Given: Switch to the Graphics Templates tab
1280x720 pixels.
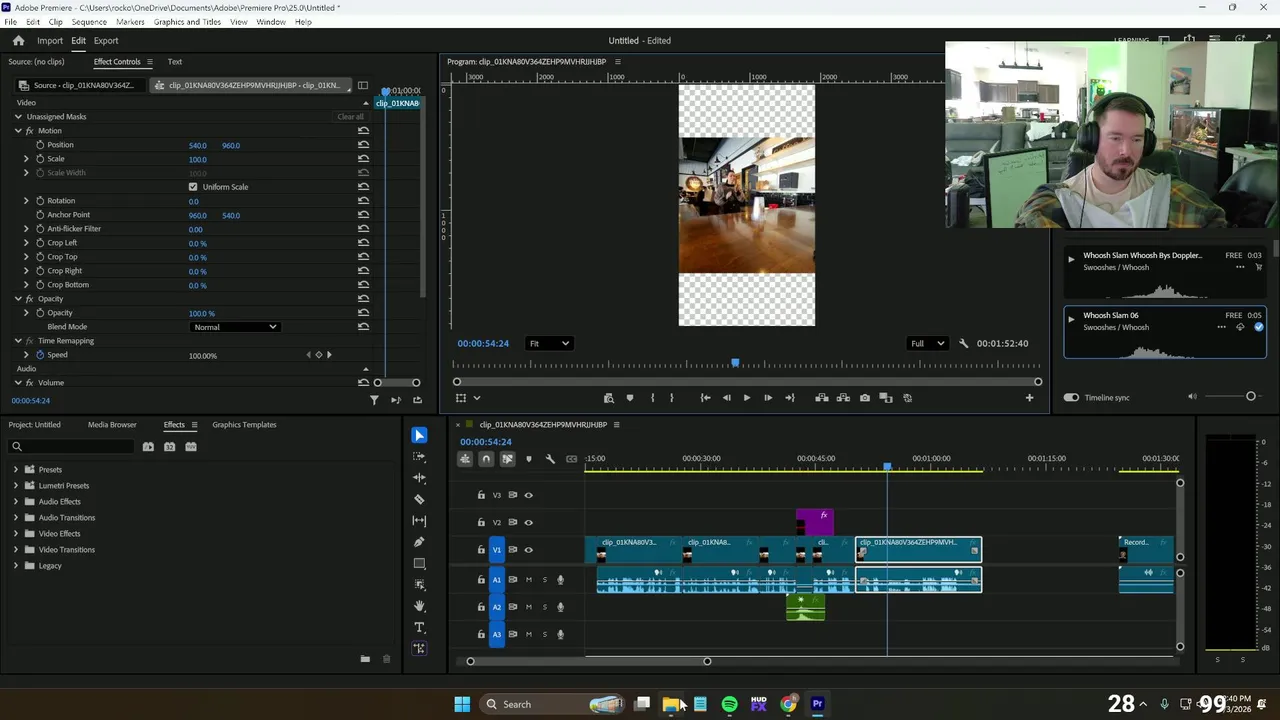Looking at the screenshot, I should click(244, 425).
